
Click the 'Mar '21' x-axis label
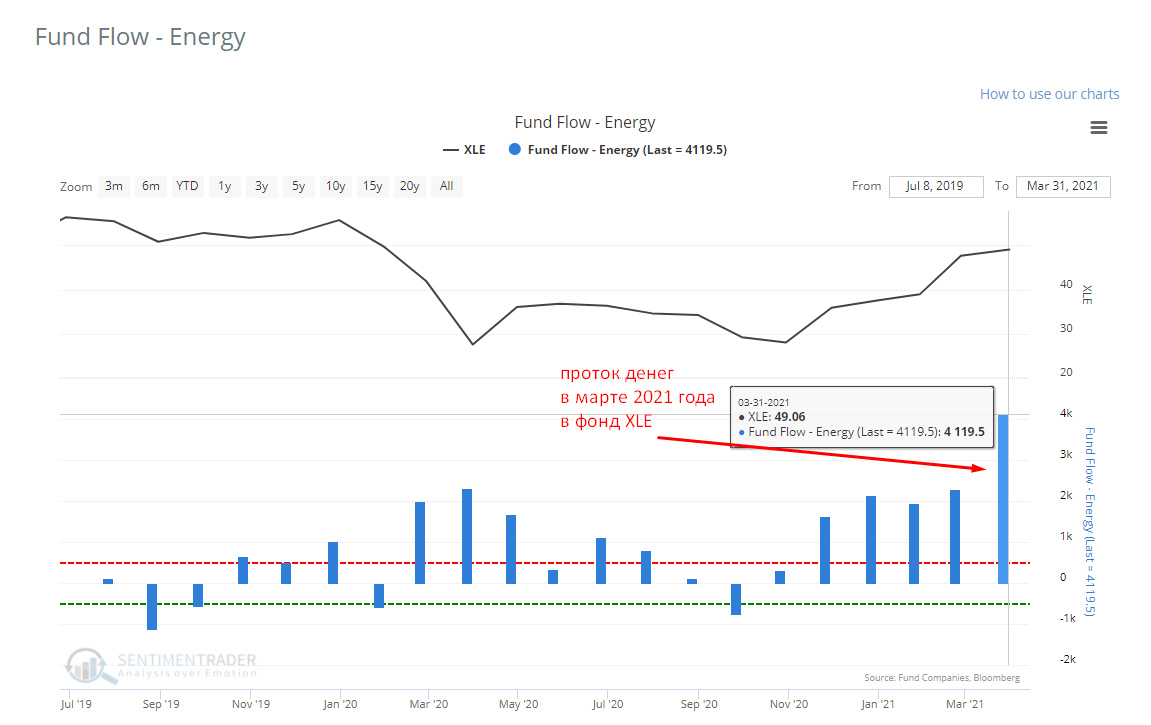tap(965, 704)
